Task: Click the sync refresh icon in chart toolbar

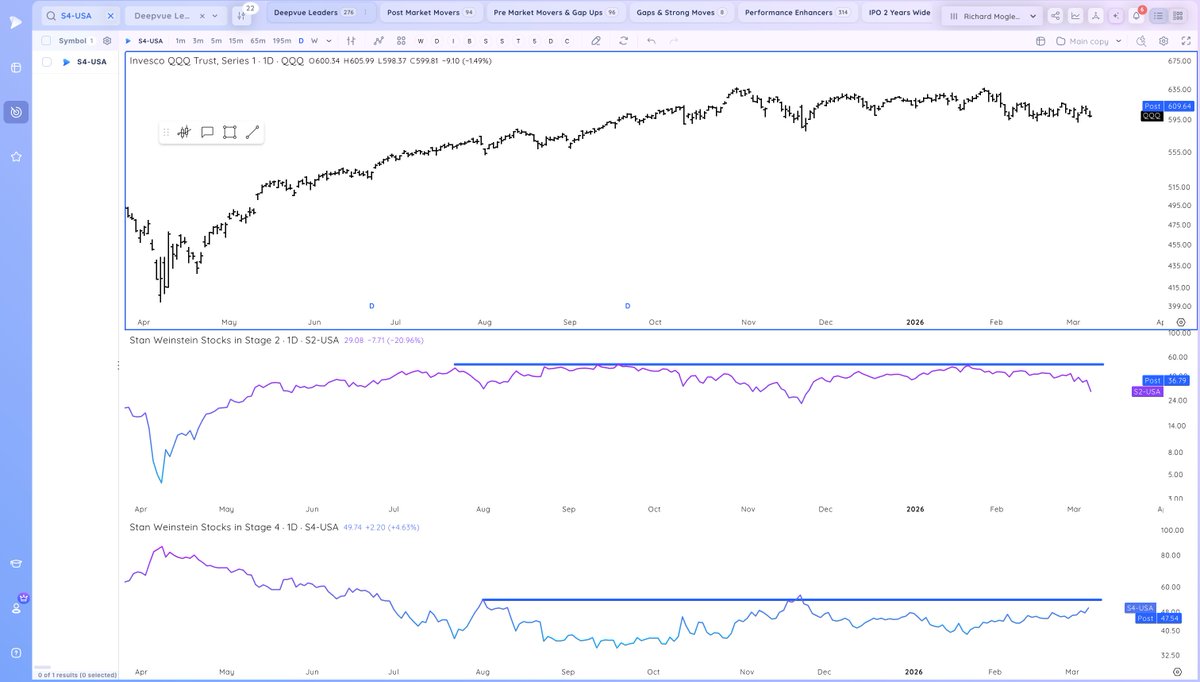Action: pyautogui.click(x=623, y=41)
